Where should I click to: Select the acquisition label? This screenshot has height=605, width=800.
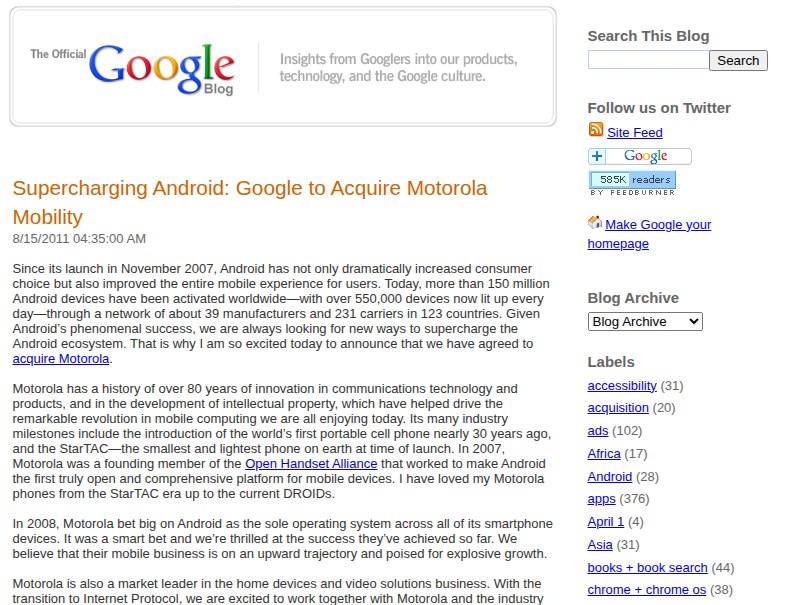pyautogui.click(x=618, y=408)
